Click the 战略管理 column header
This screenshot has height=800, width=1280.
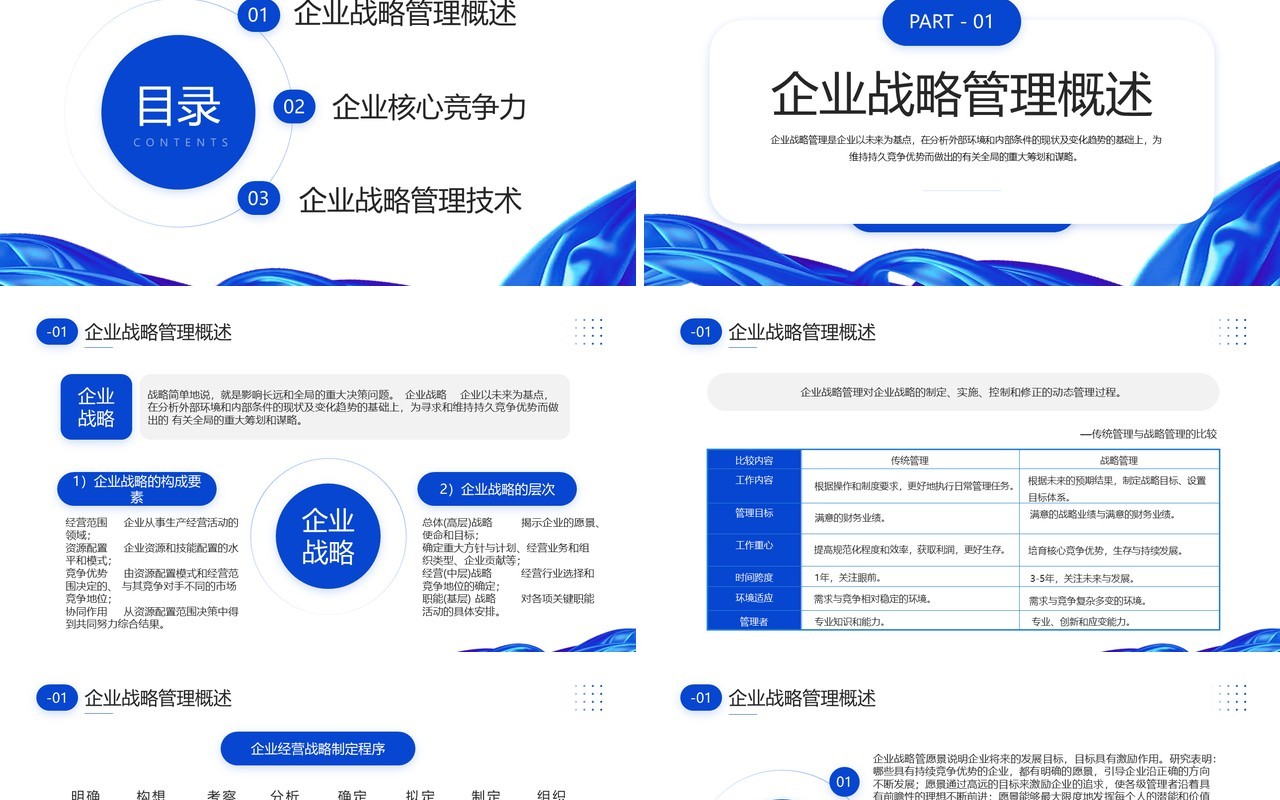point(1119,460)
